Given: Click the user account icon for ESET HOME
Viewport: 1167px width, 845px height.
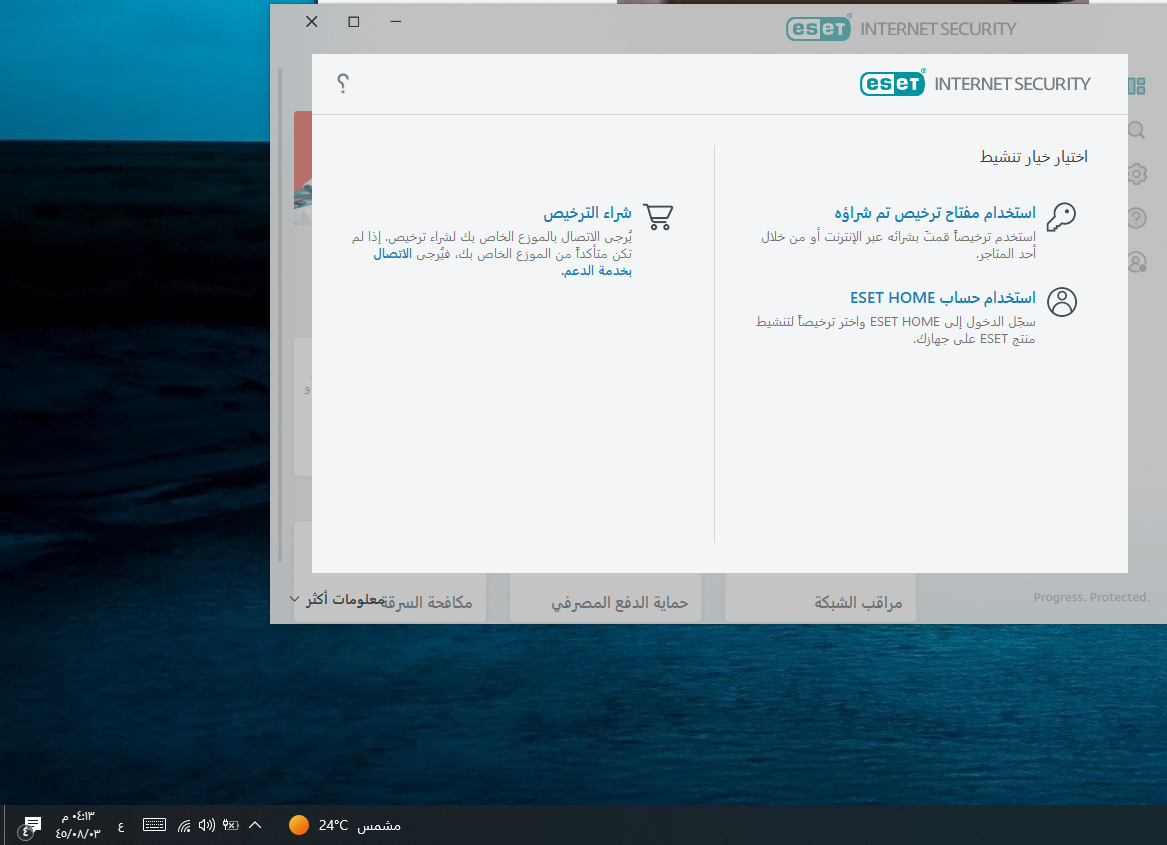Looking at the screenshot, I should coord(1062,302).
